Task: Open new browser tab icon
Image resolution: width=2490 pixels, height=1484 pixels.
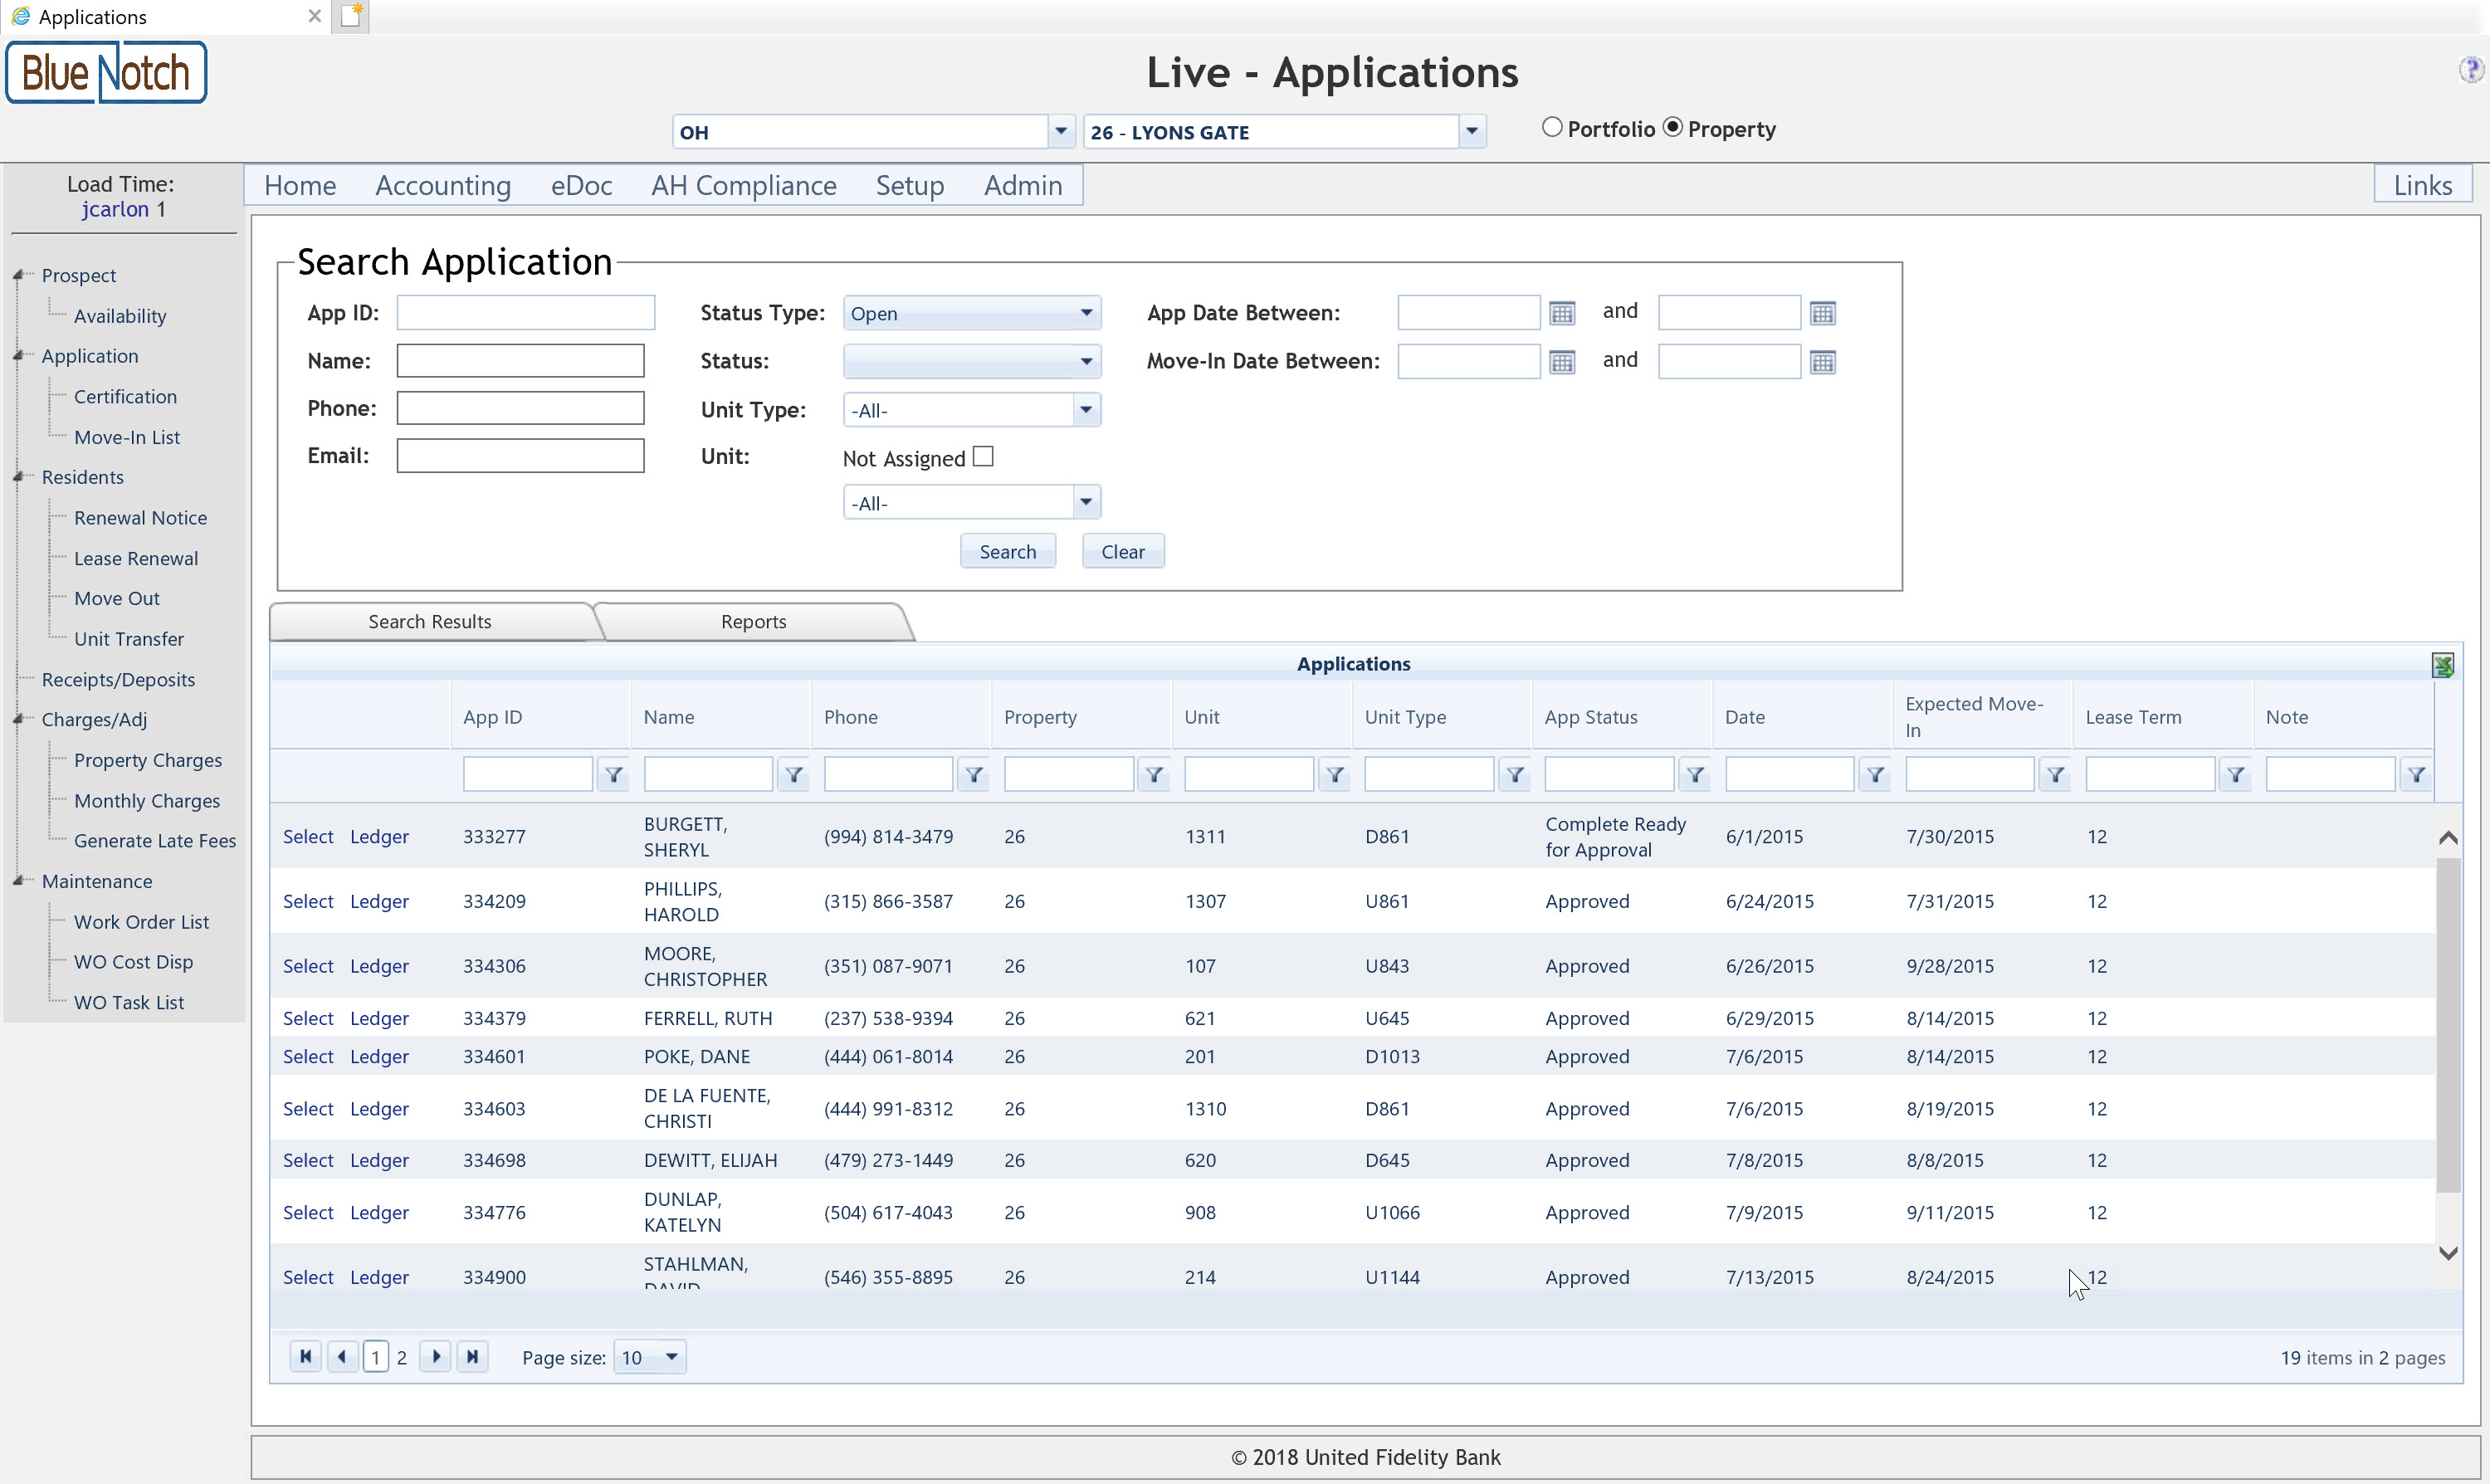Action: (x=351, y=16)
